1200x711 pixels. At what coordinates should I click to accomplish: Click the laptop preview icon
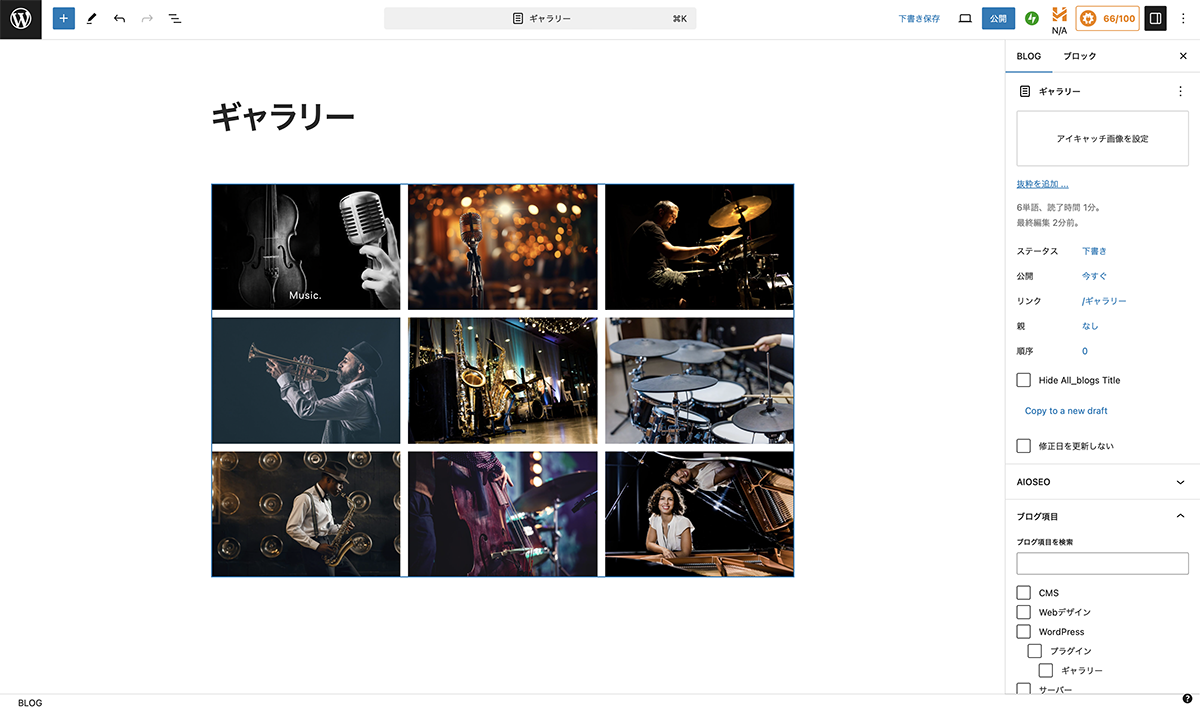click(x=965, y=18)
